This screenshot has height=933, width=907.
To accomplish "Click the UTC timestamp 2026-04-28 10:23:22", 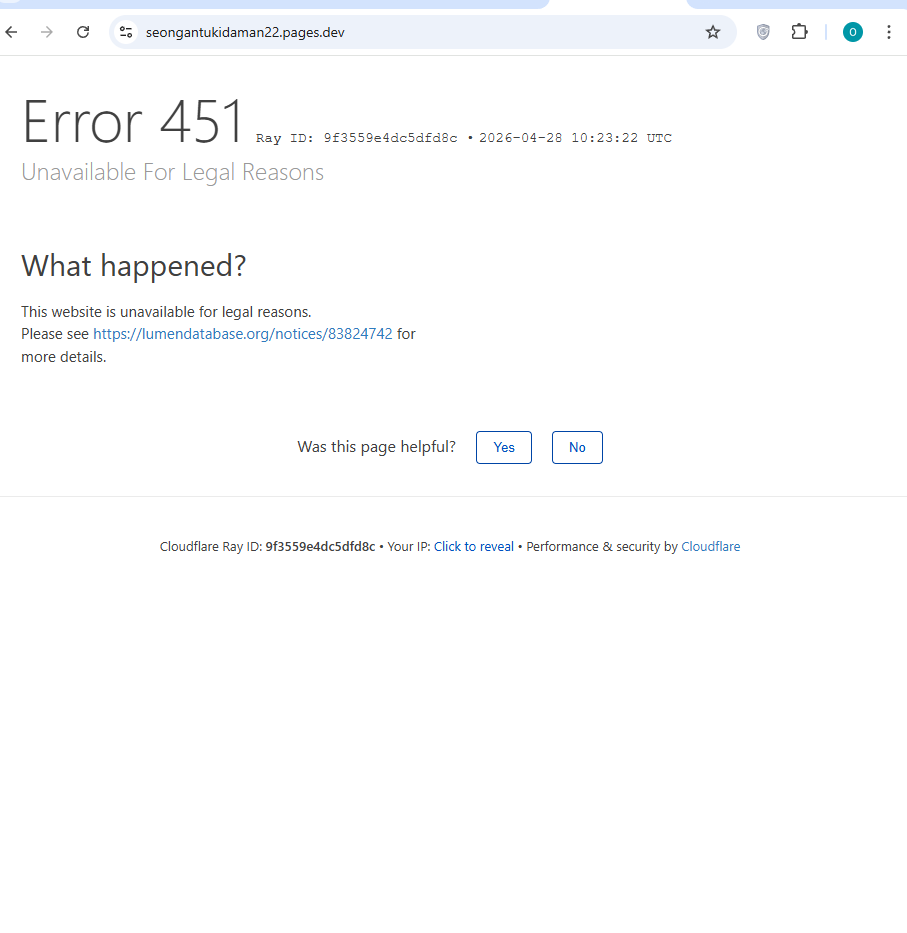I will (x=575, y=138).
